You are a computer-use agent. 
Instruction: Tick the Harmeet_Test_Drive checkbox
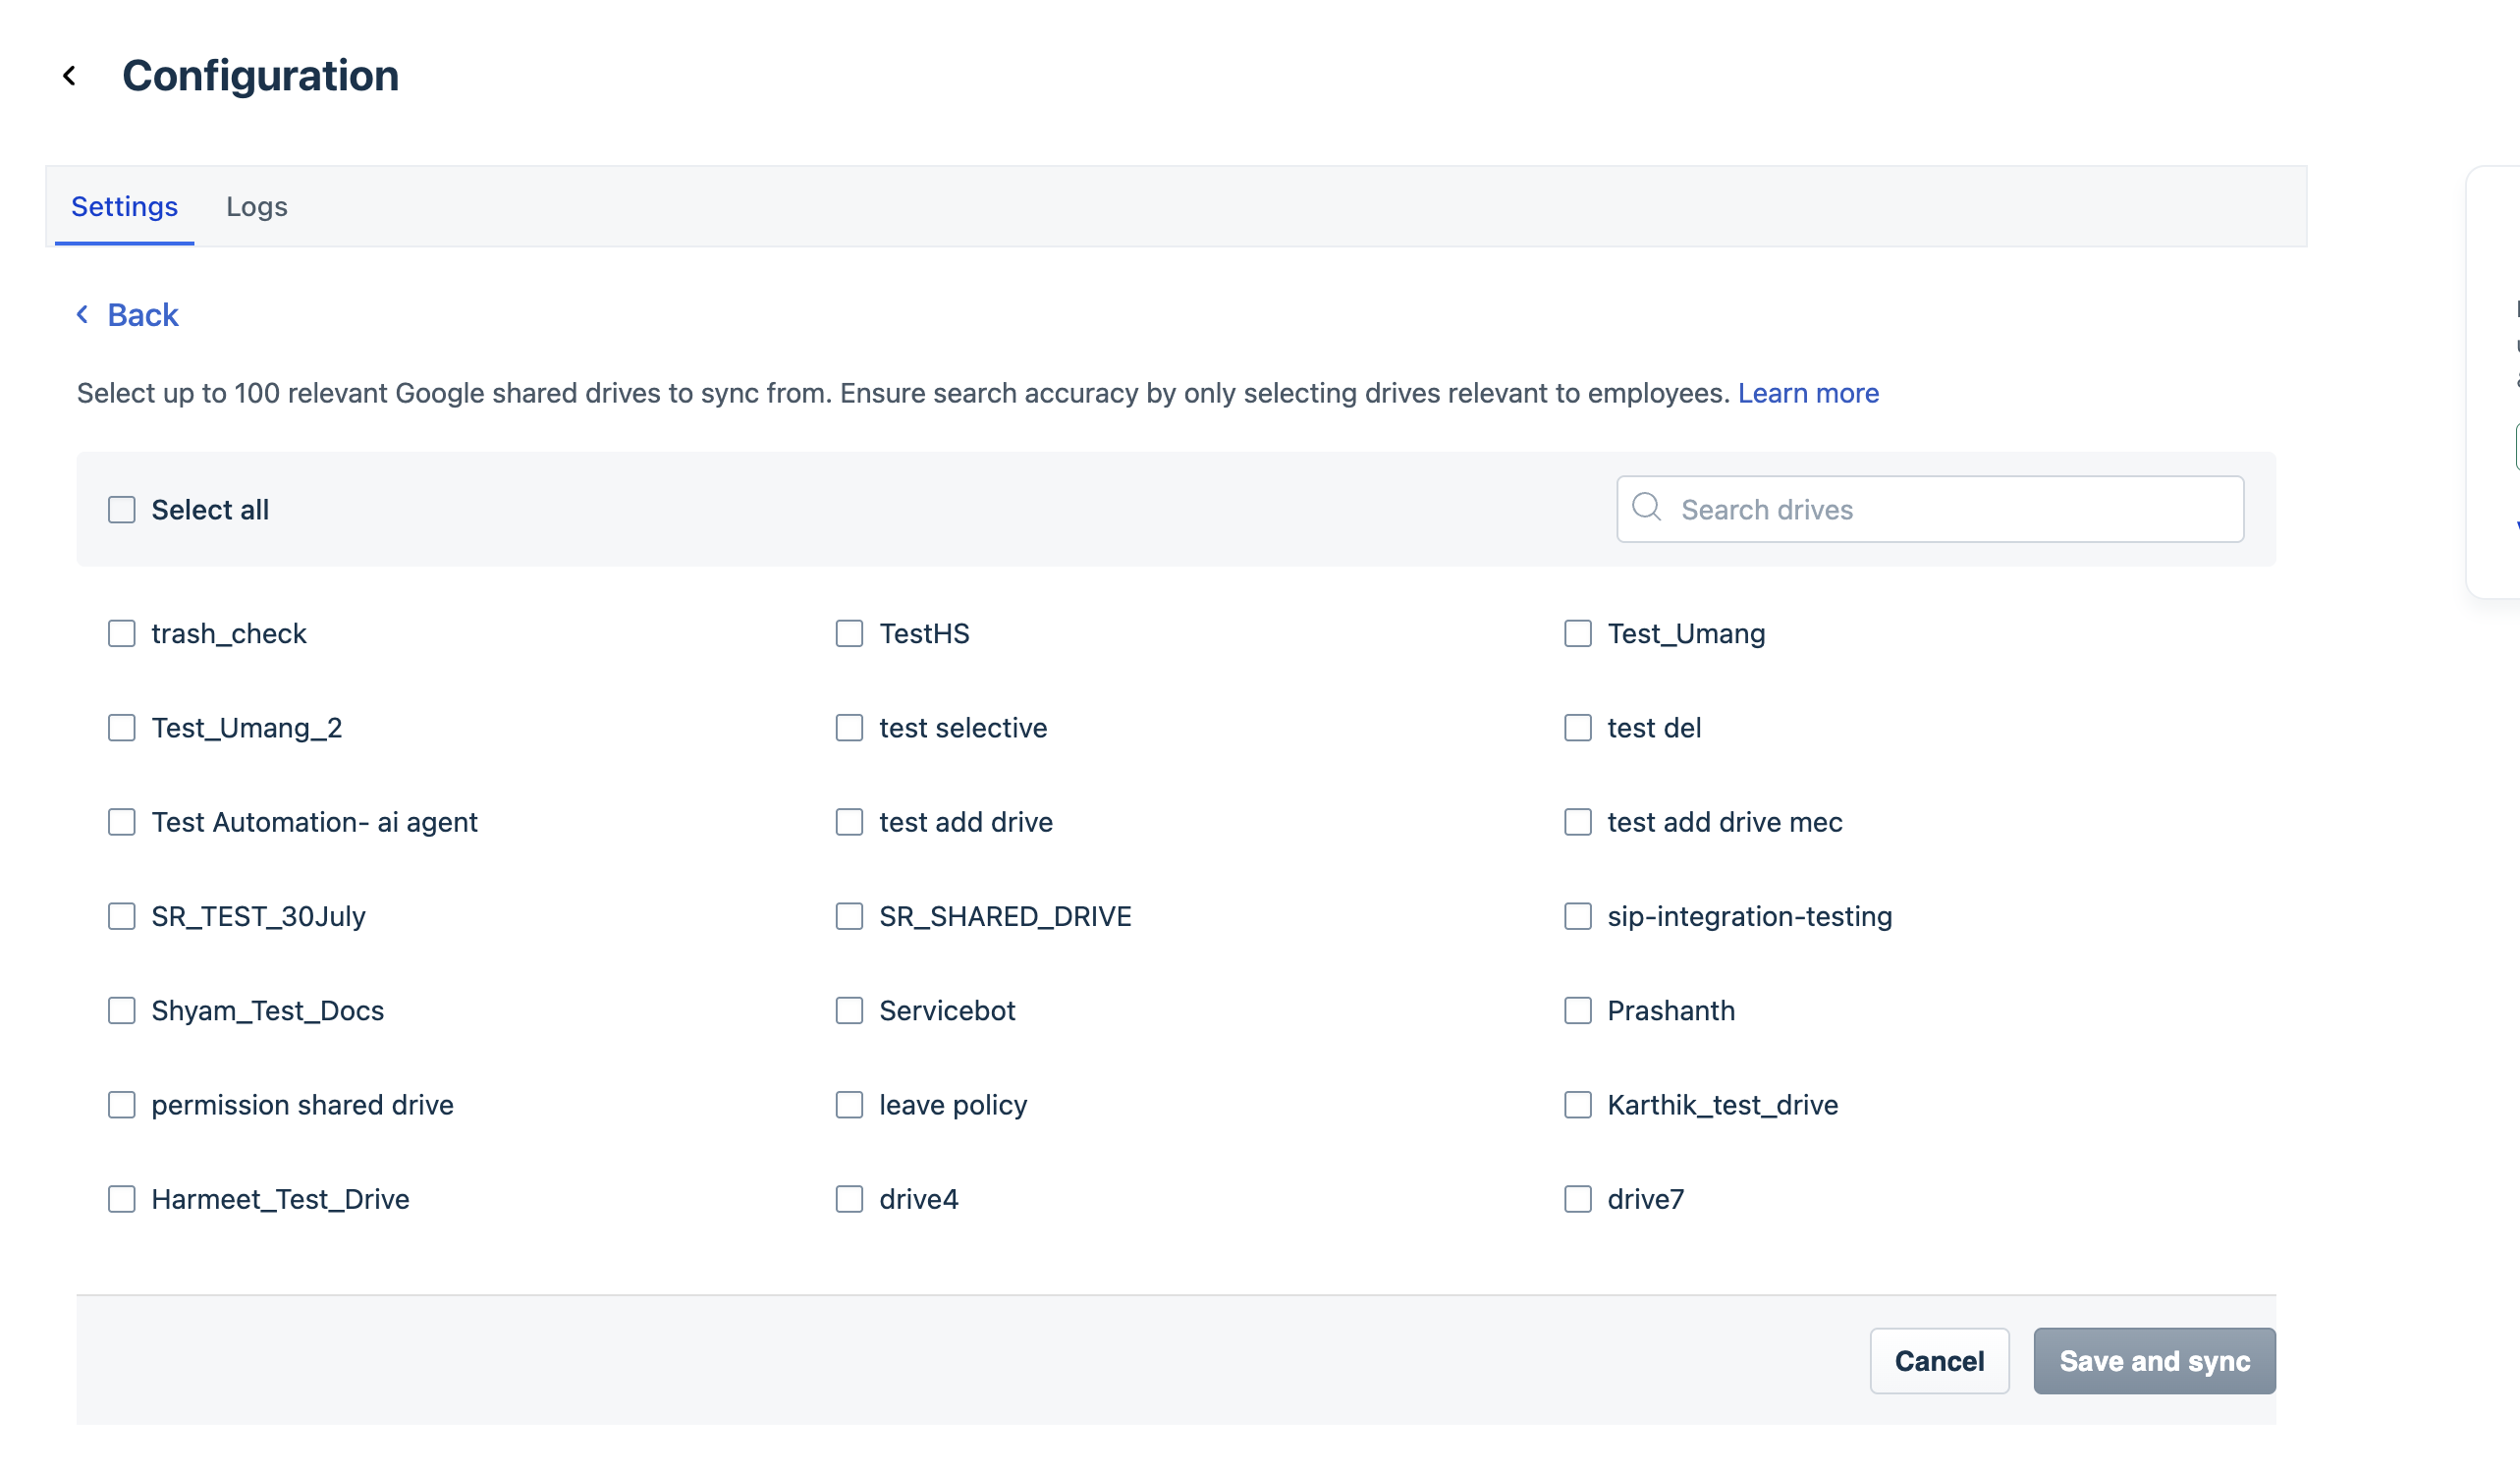122,1200
